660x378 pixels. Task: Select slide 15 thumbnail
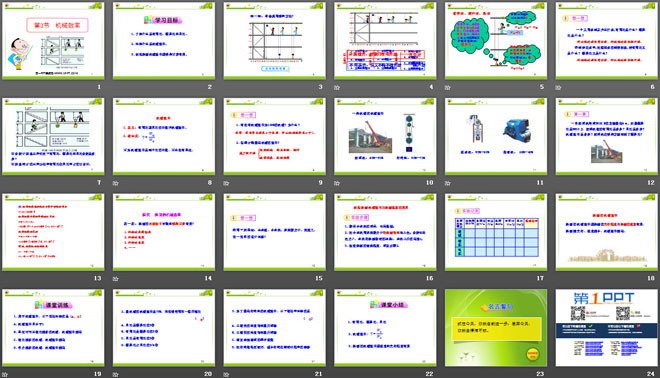pos(274,232)
